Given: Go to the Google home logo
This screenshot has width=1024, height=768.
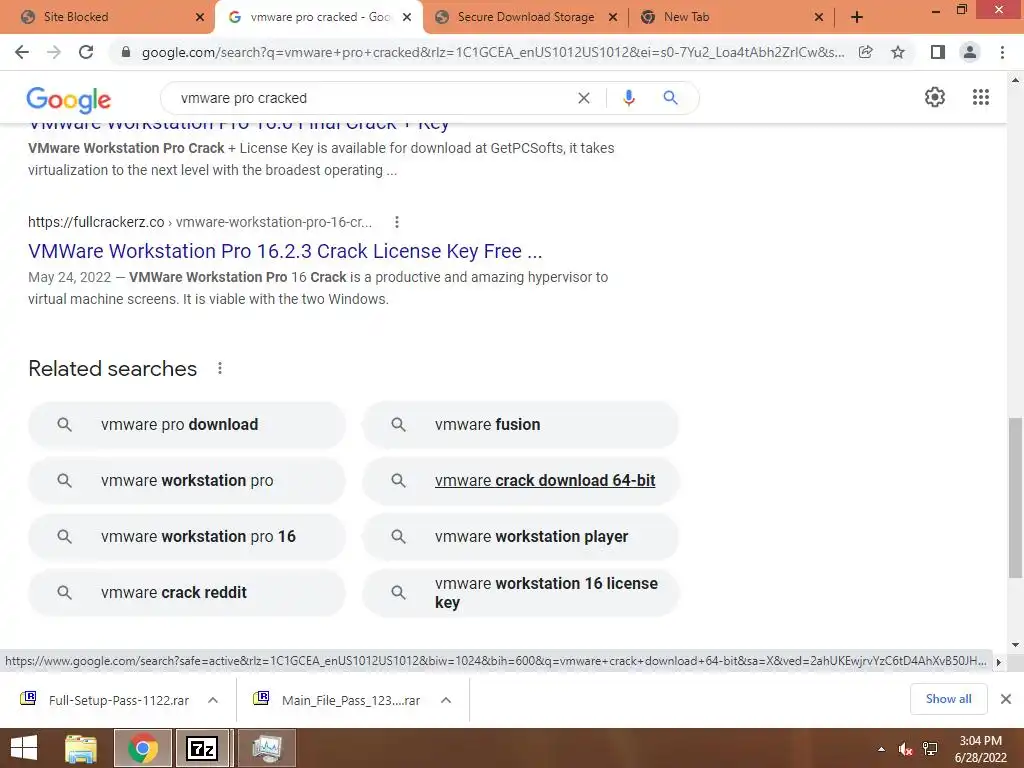Looking at the screenshot, I should click(69, 99).
